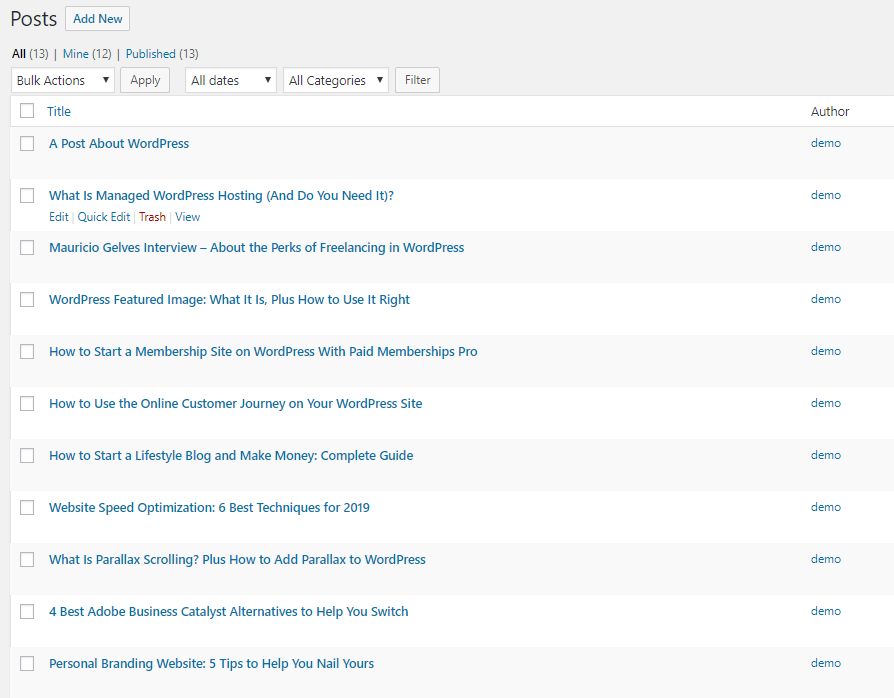Check the select-all posts checkbox
The image size is (894, 698).
pyautogui.click(x=26, y=110)
